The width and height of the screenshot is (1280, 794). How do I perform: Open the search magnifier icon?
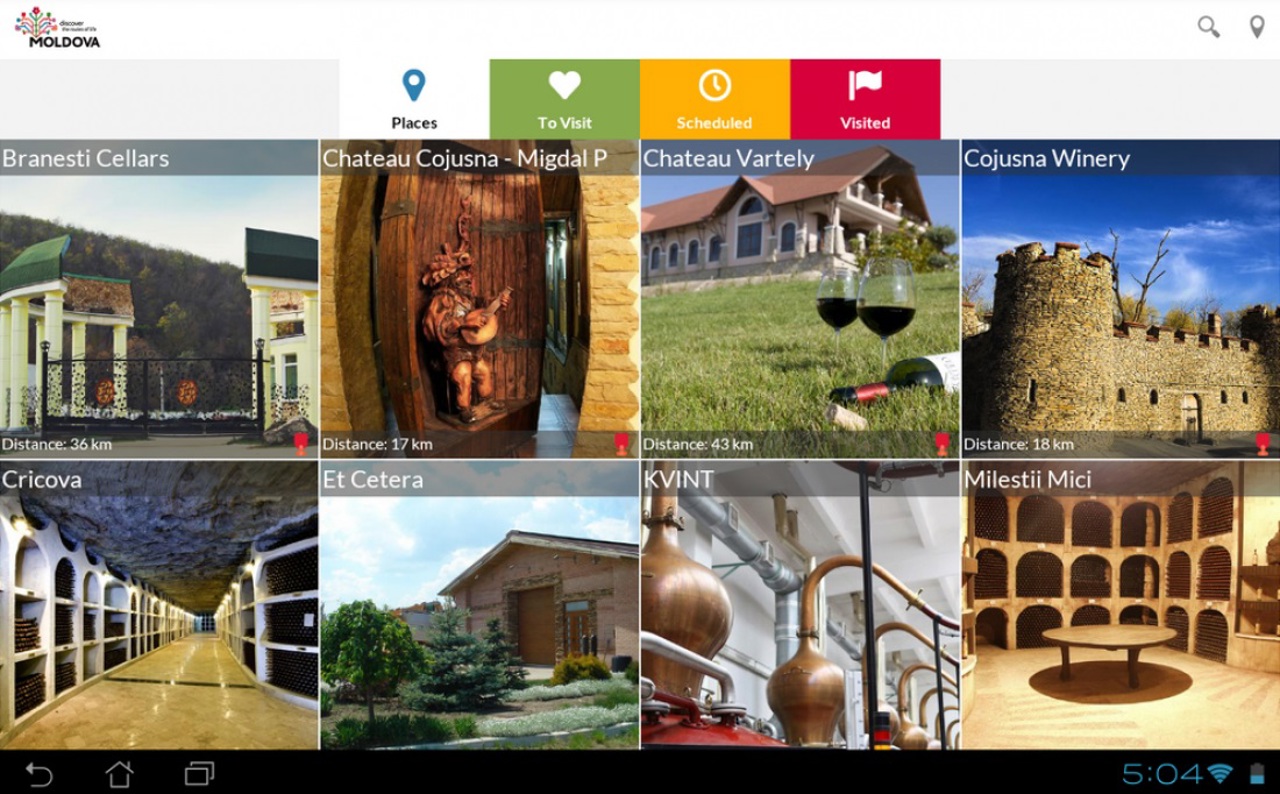point(1208,27)
